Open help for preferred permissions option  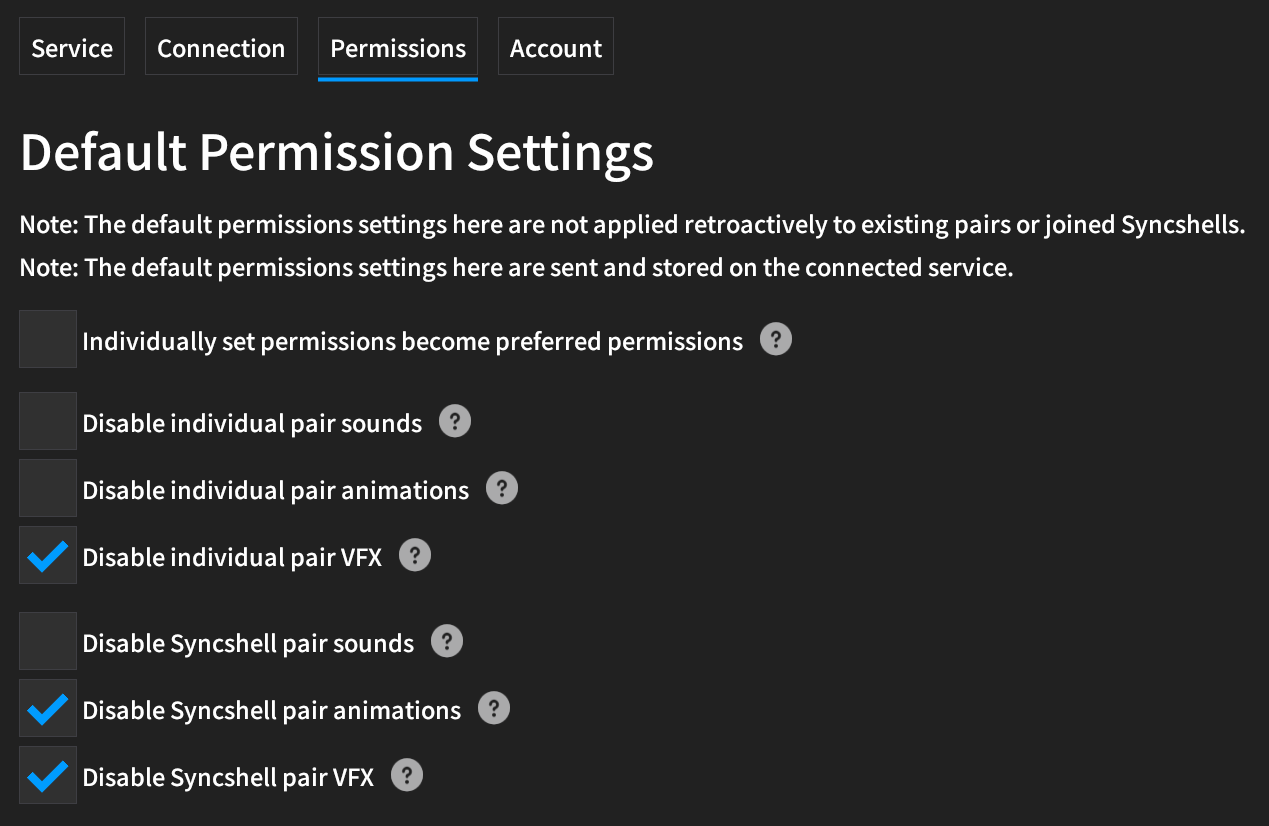pyautogui.click(x=776, y=340)
